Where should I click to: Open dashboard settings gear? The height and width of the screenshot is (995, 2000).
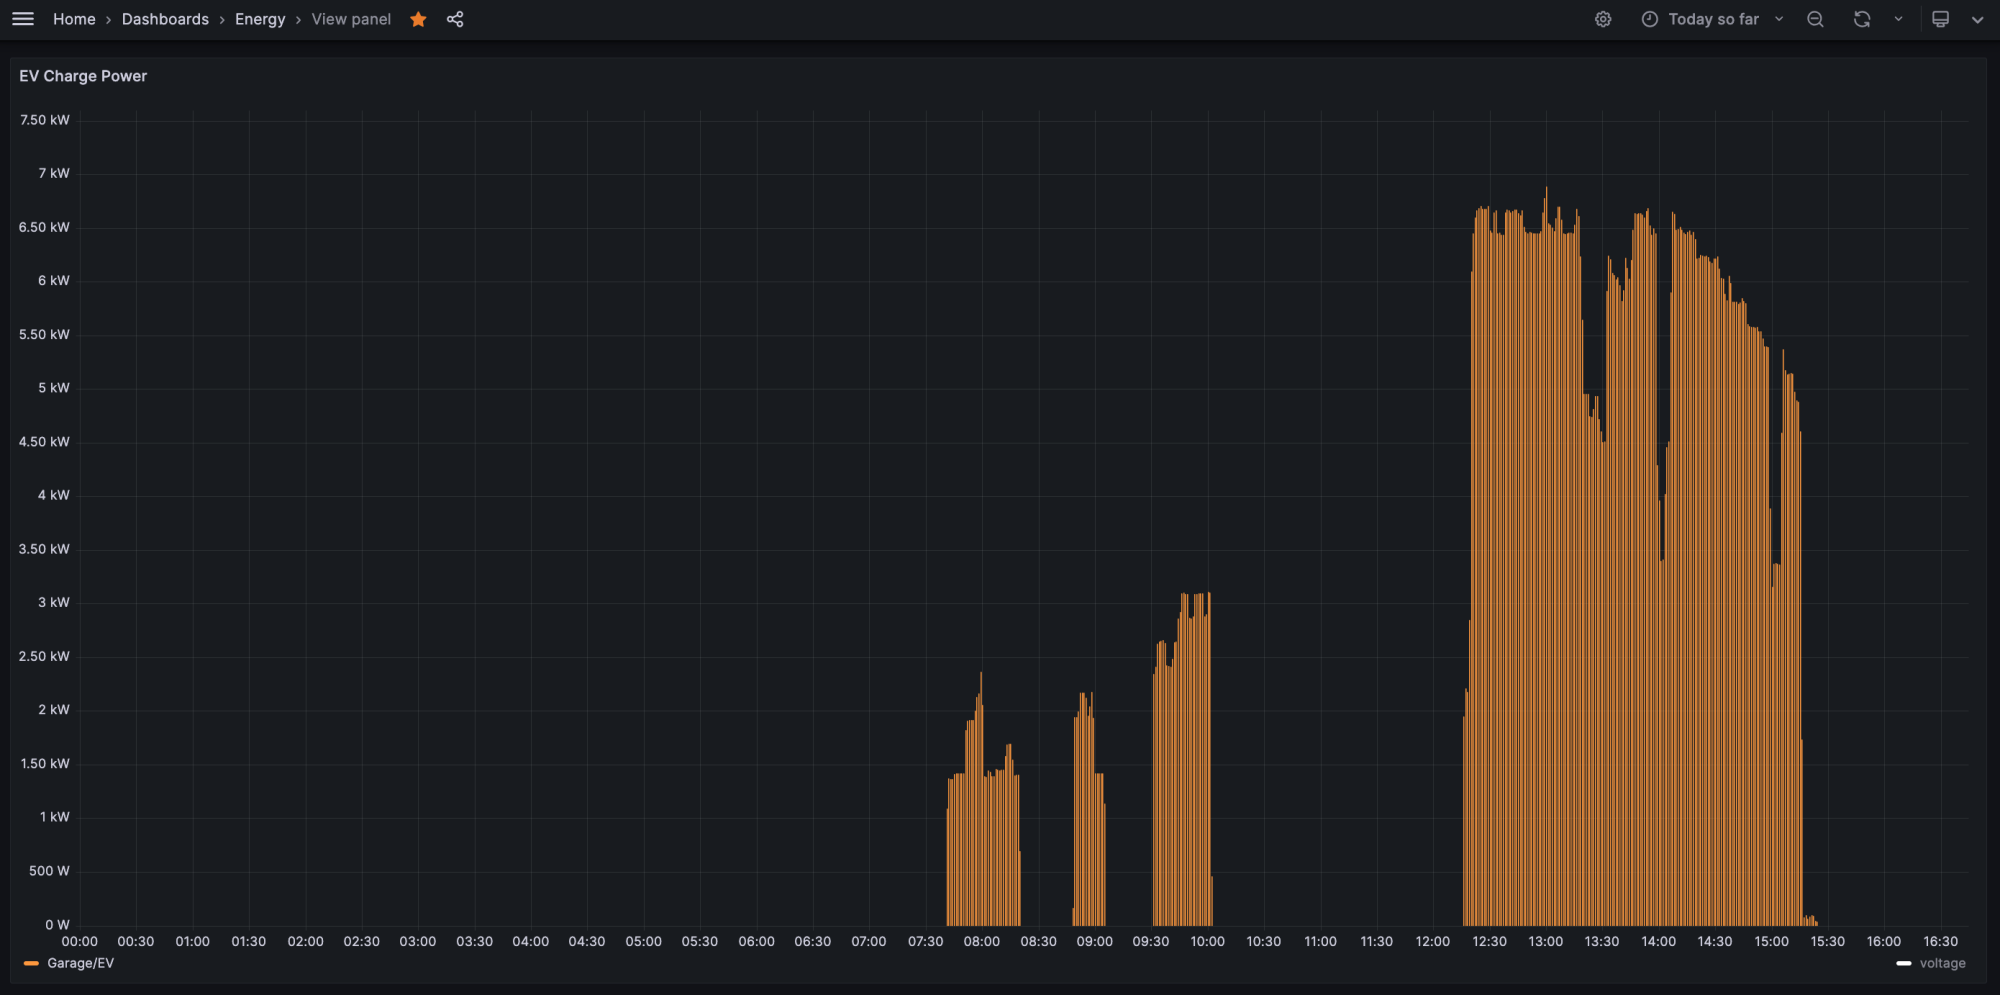coord(1603,19)
